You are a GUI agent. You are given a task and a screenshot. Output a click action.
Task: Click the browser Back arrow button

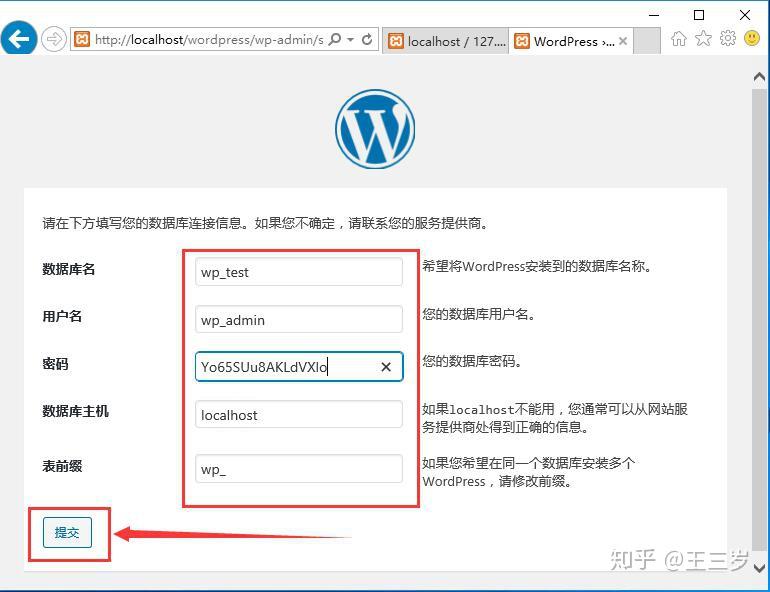point(19,38)
